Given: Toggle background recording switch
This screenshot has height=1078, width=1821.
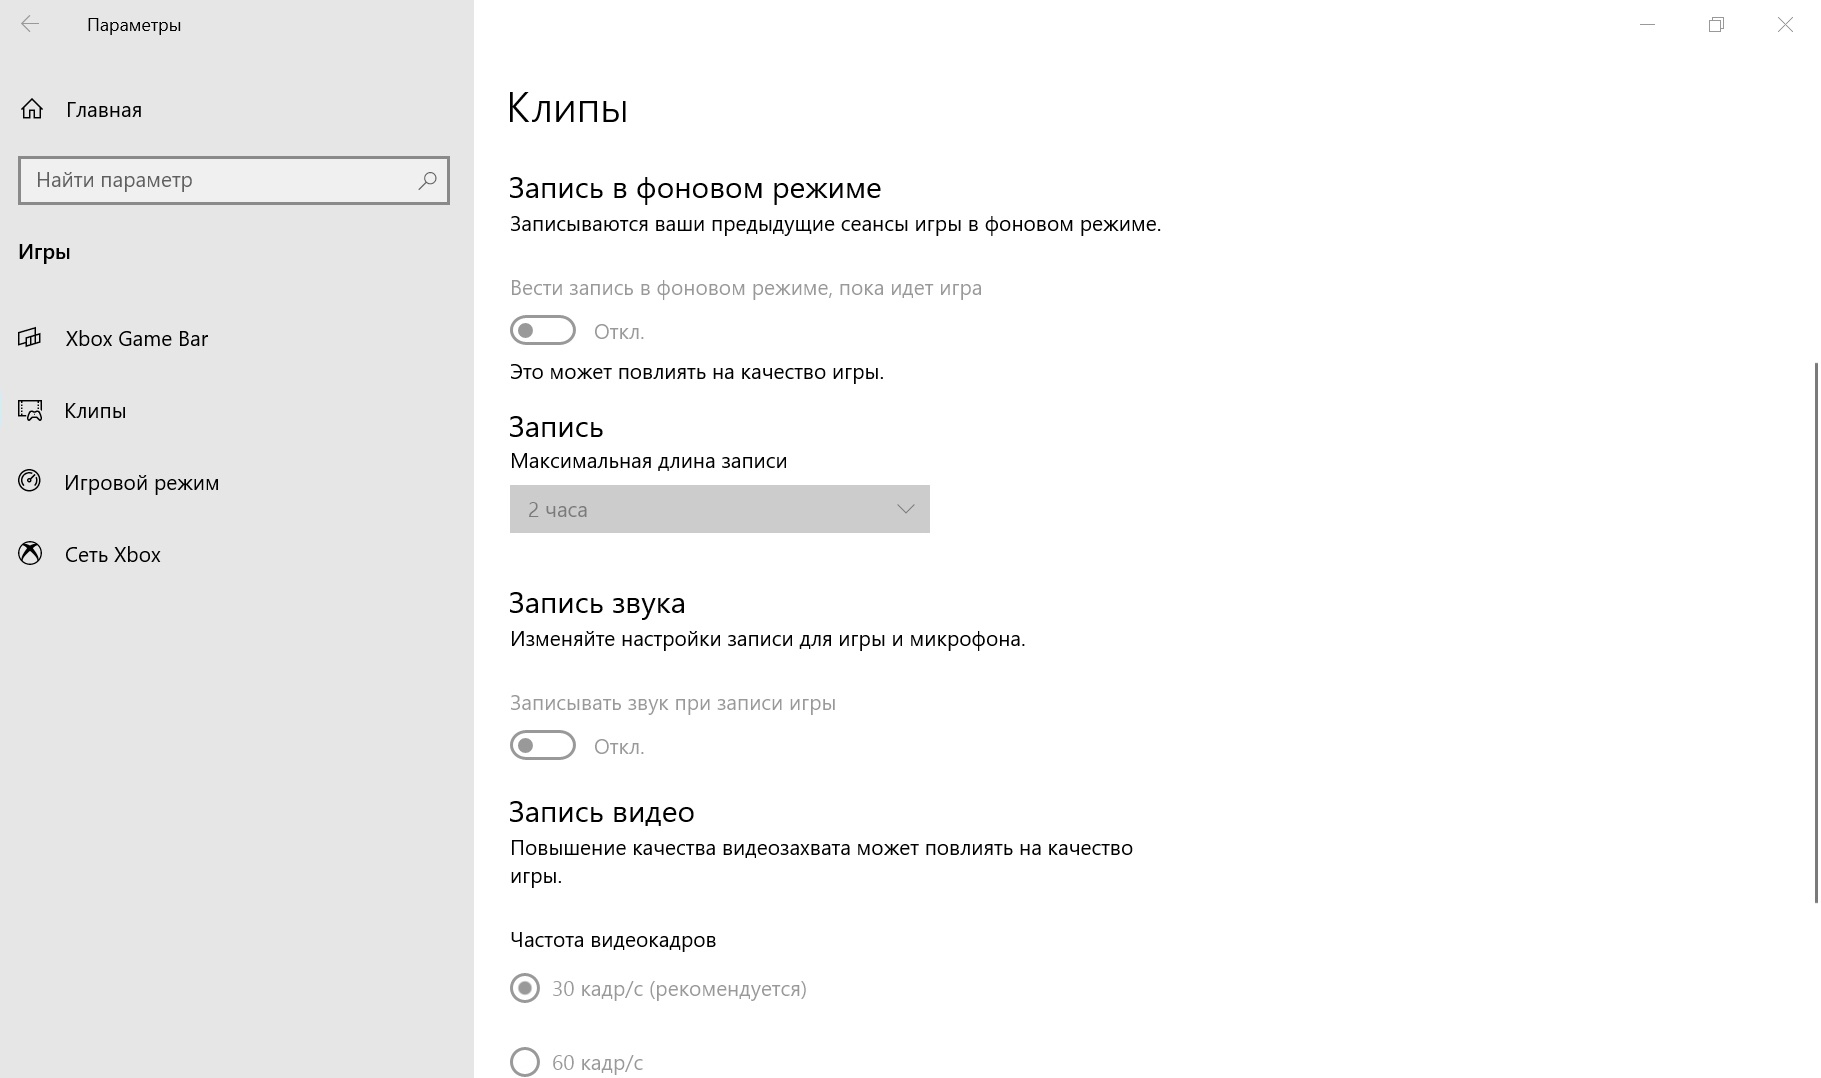Looking at the screenshot, I should pyautogui.click(x=543, y=330).
